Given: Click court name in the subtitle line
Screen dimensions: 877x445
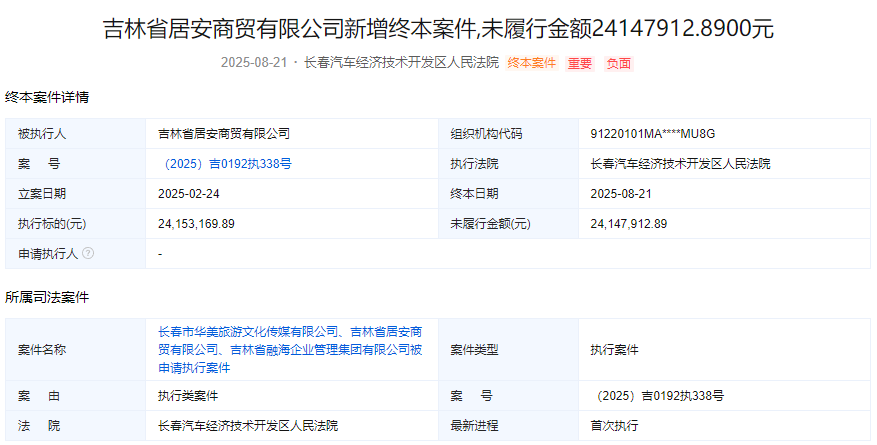Looking at the screenshot, I should click(401, 63).
